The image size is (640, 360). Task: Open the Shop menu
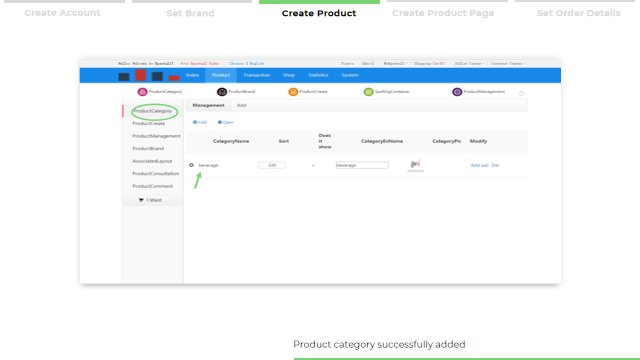289,75
